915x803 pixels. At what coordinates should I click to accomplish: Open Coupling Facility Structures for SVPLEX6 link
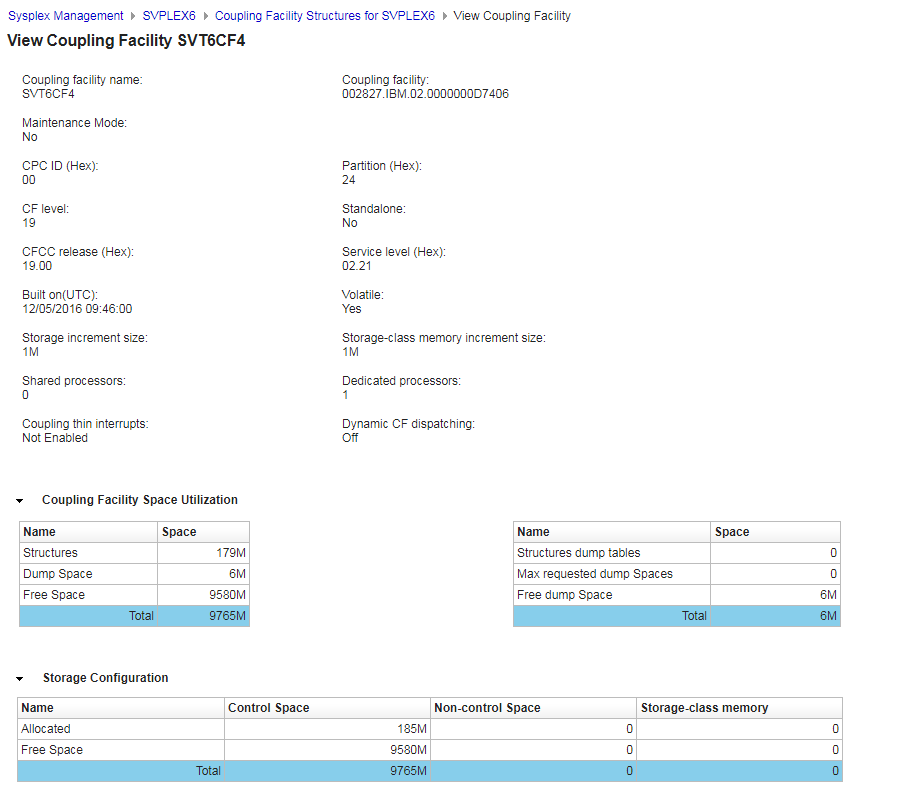[324, 16]
